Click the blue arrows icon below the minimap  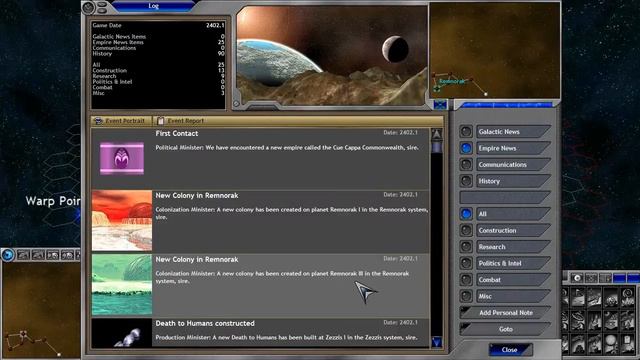440,105
